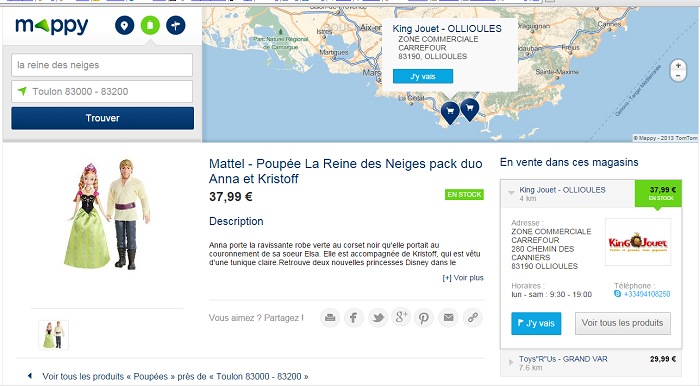
Task: Click the second store marker on map
Action: 470,109
